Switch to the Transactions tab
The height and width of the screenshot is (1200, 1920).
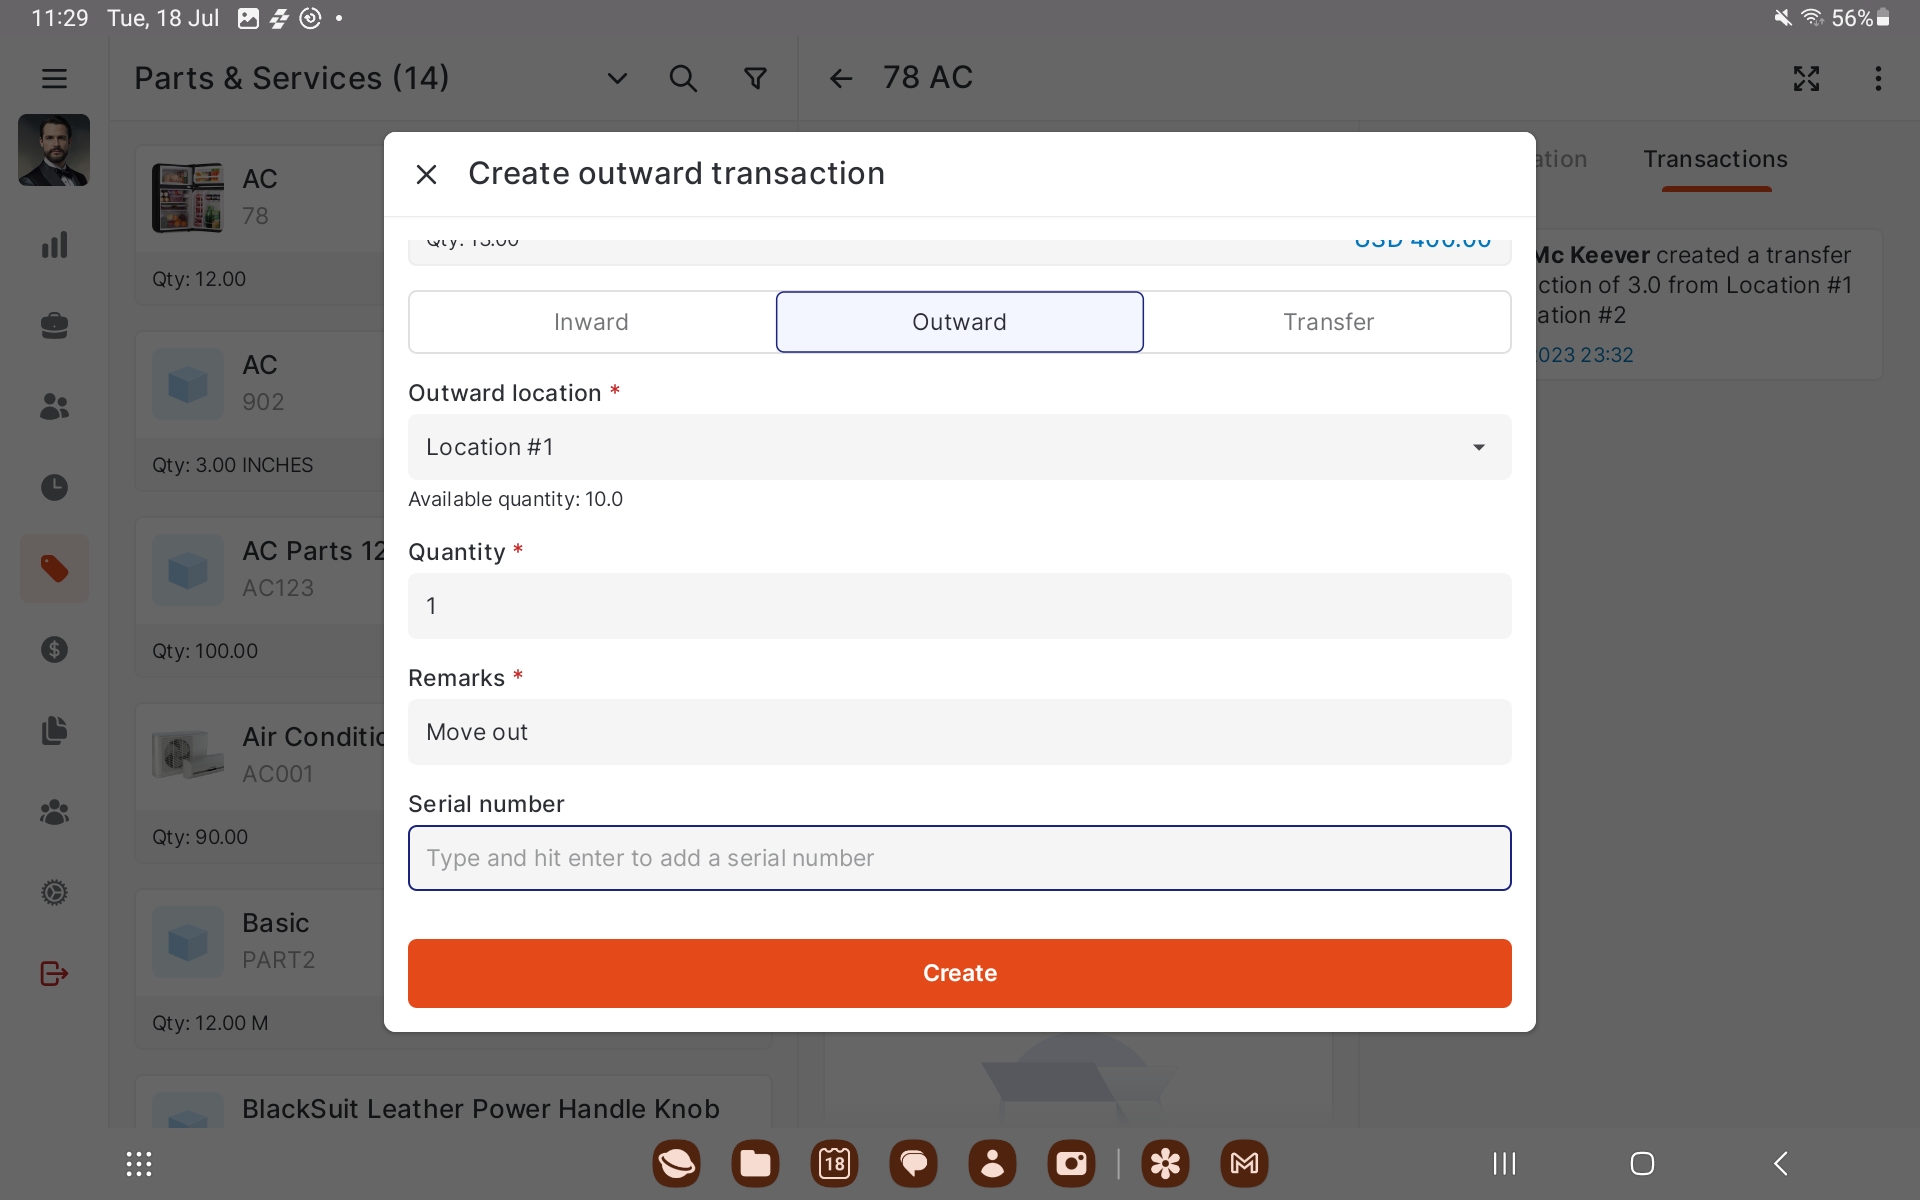pyautogui.click(x=1715, y=160)
